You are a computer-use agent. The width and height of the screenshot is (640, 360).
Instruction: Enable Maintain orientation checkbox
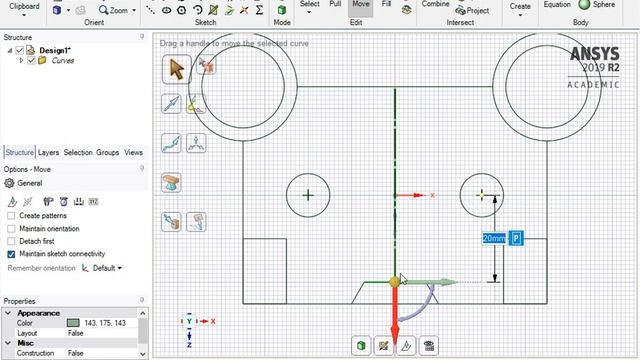pyautogui.click(x=11, y=229)
